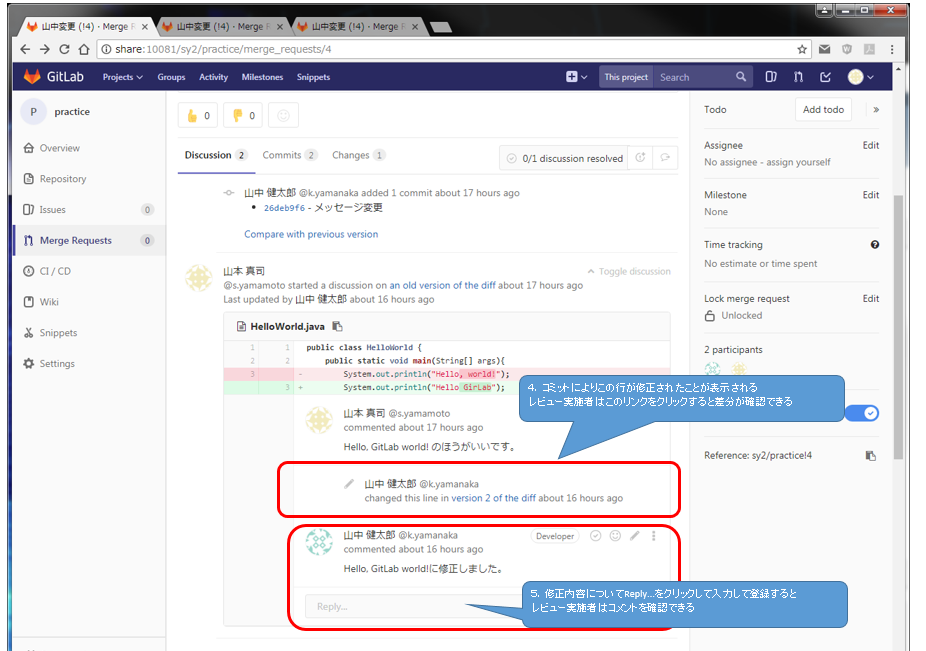Image resolution: width=926 pixels, height=651 pixels.
Task: Open the Compare with previous version link
Action: [311, 234]
